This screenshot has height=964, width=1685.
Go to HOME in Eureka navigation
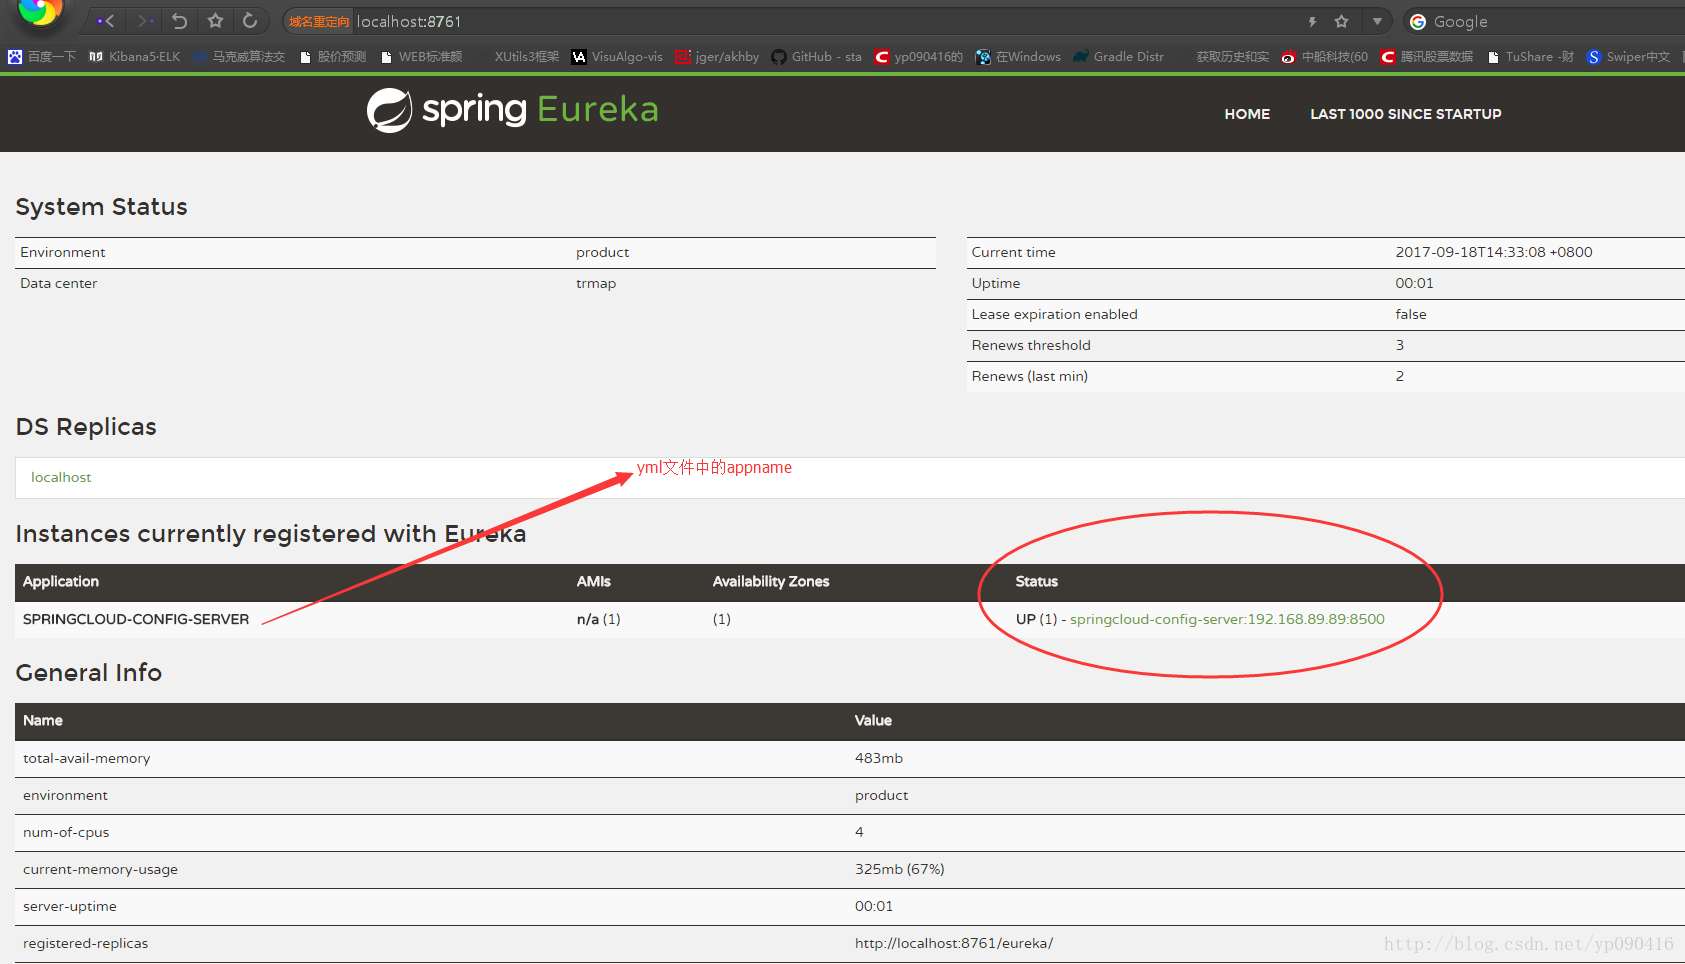click(1247, 114)
